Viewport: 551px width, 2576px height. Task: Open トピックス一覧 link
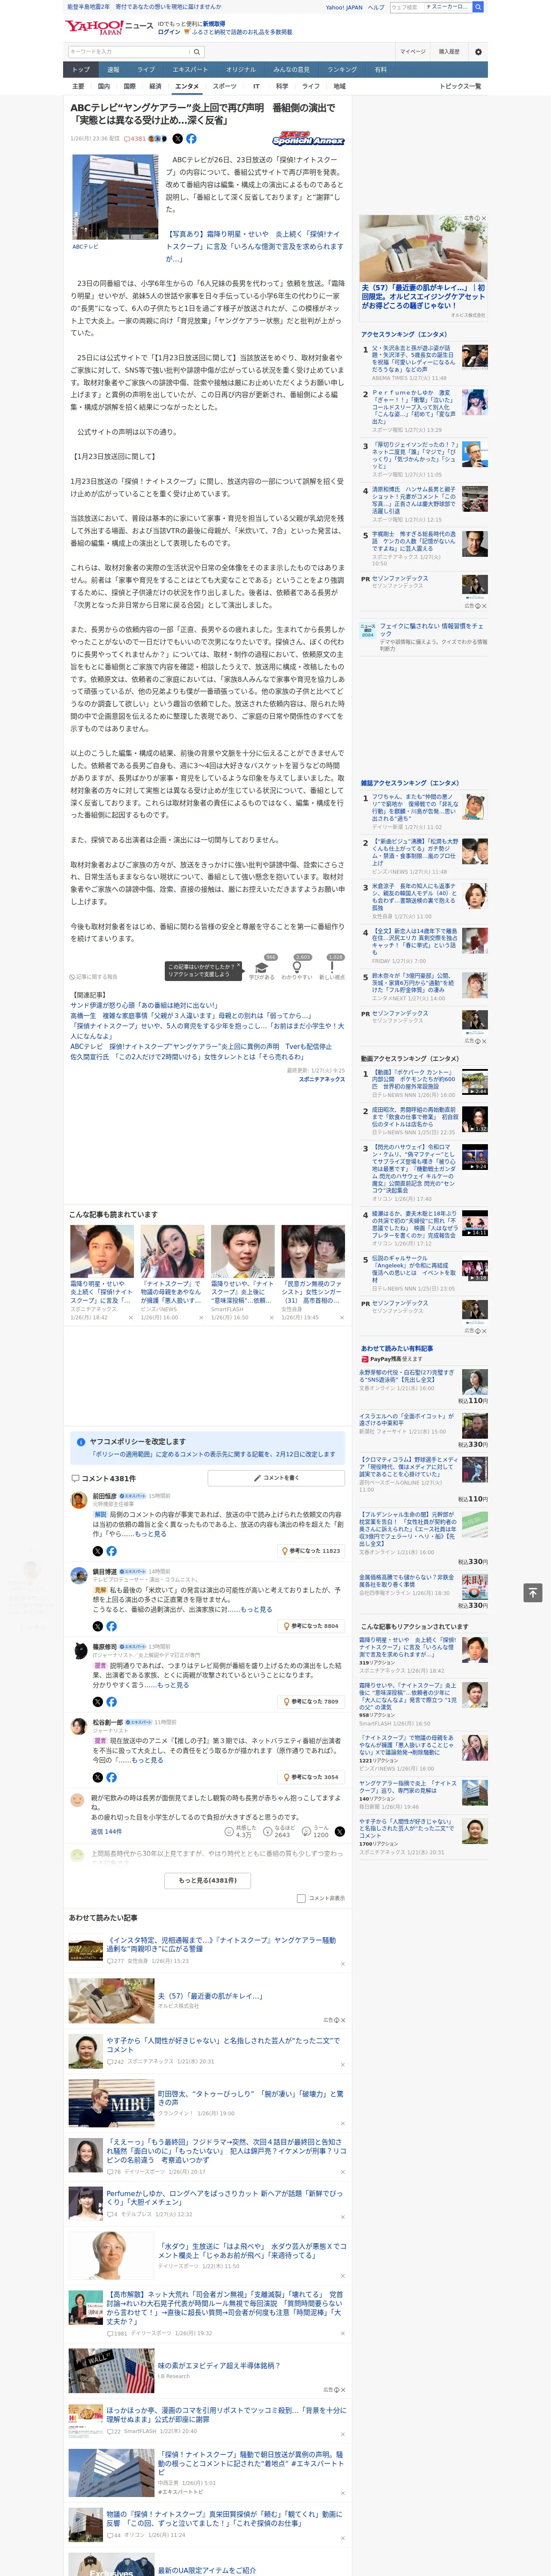pyautogui.click(x=460, y=87)
